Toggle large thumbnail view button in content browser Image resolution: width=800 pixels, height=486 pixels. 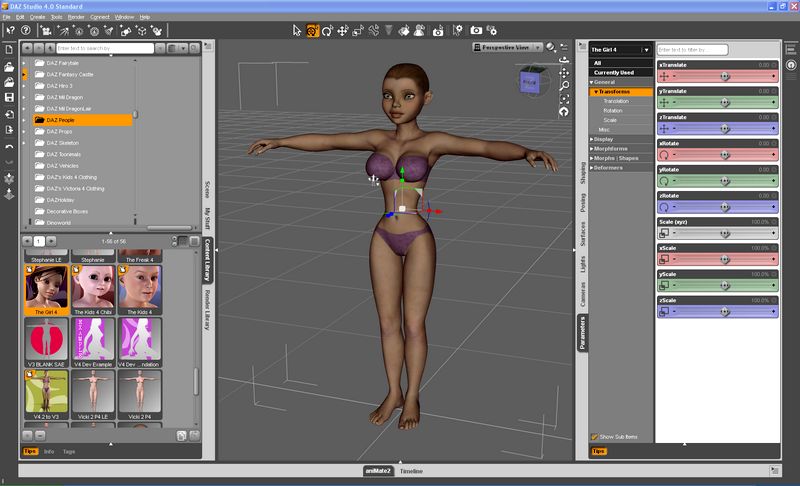tap(194, 241)
